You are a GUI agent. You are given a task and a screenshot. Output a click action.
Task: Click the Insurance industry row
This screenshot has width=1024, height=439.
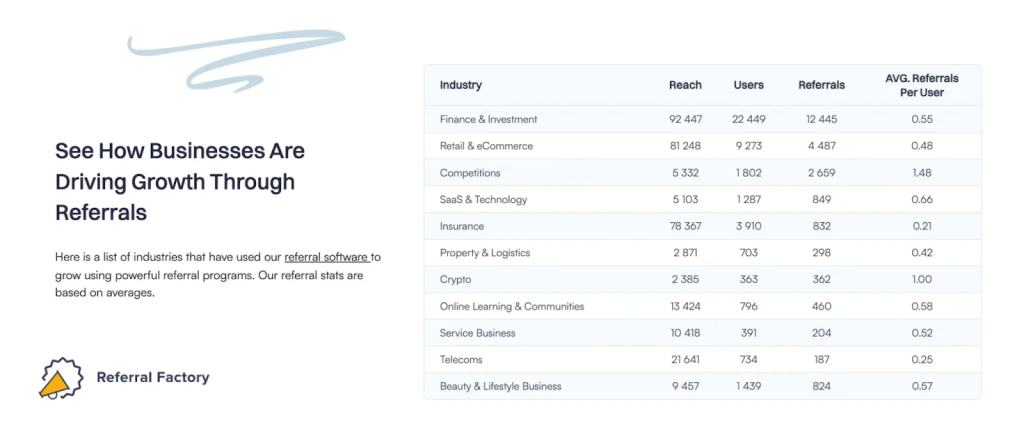(703, 226)
